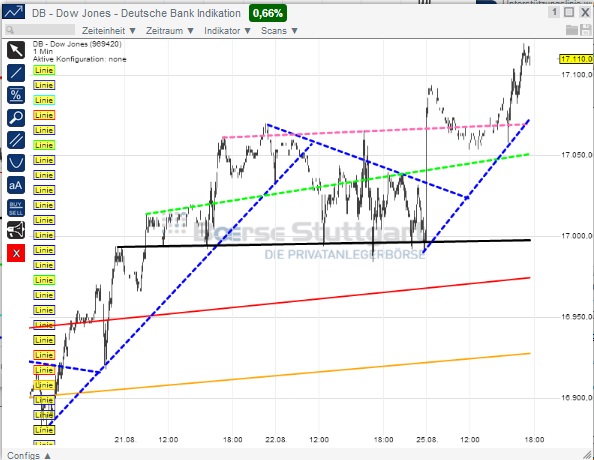
Task: Open the Buy/Sell order tool
Action: tap(16, 208)
